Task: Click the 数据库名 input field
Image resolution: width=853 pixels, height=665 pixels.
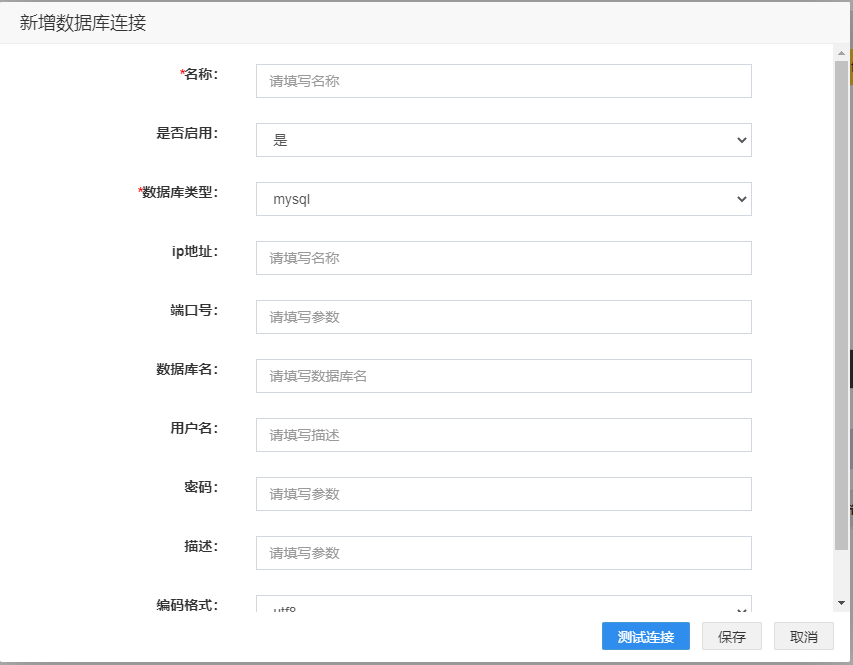Action: pos(504,376)
